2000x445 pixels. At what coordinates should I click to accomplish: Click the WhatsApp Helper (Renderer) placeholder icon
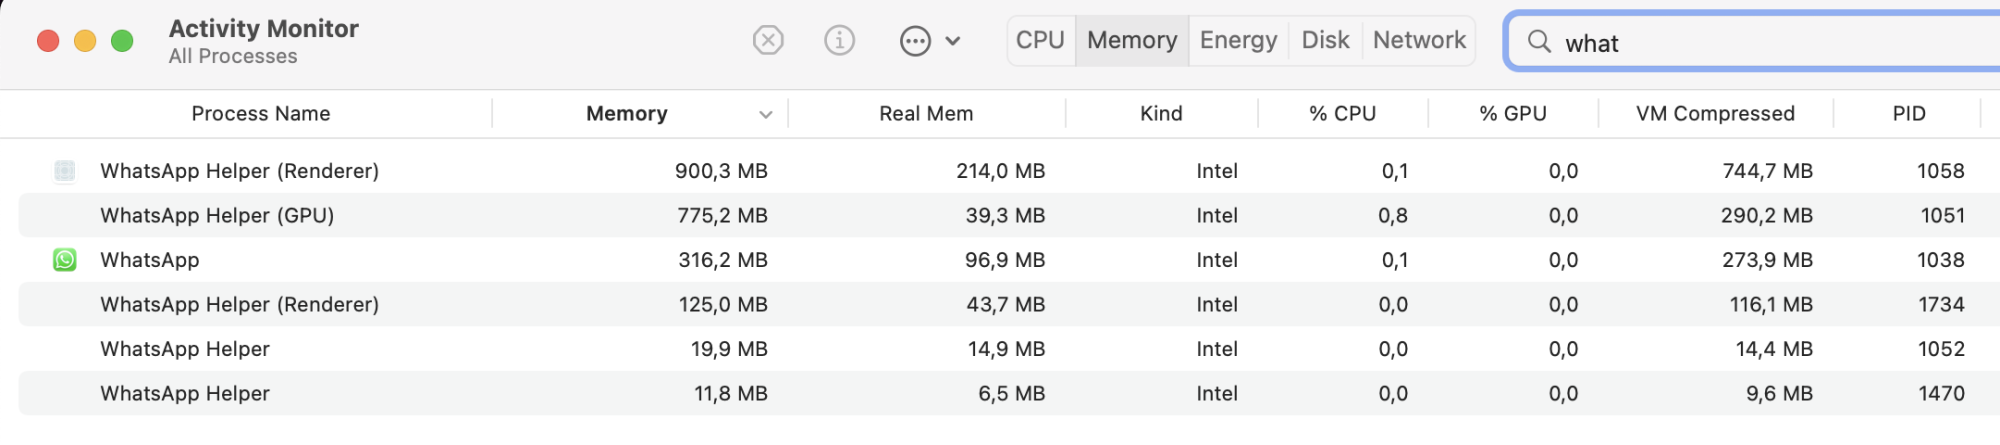point(65,171)
